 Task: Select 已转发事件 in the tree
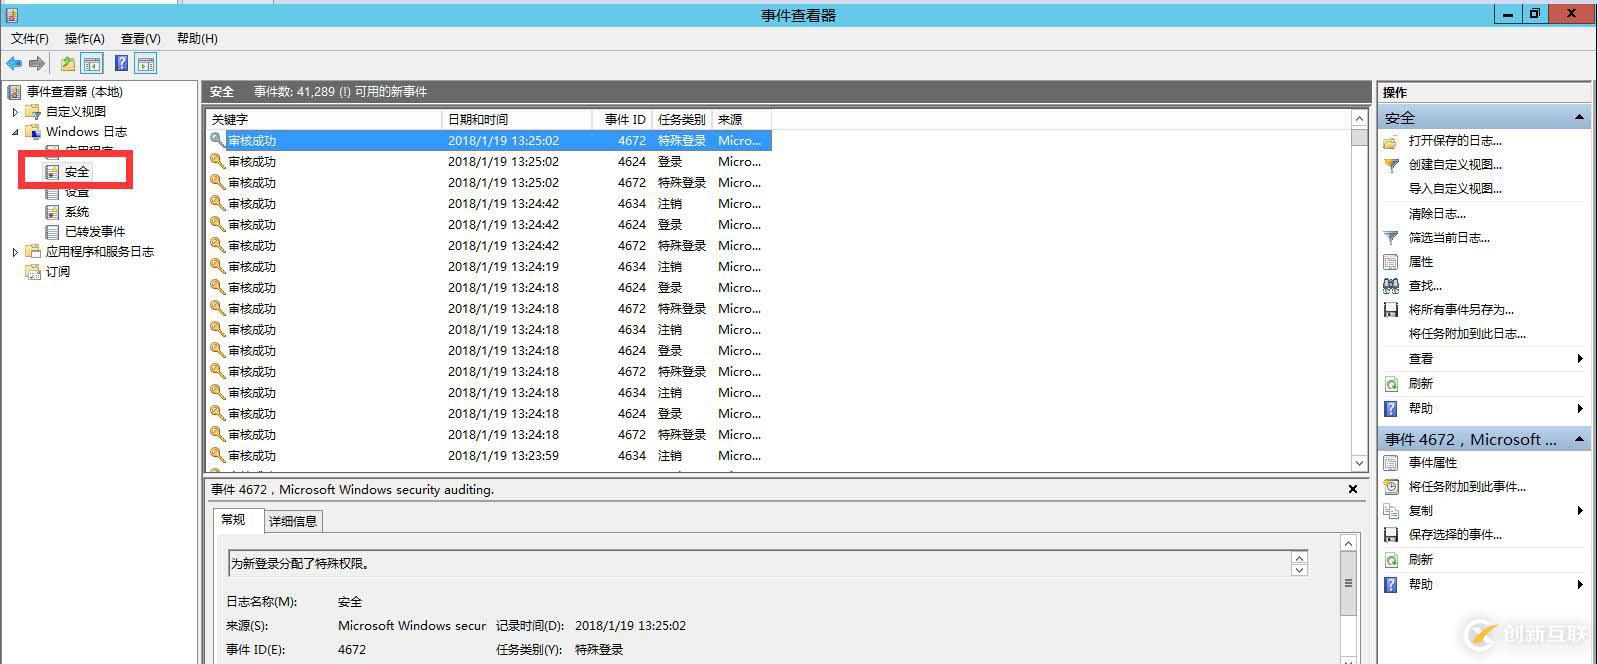(x=95, y=232)
